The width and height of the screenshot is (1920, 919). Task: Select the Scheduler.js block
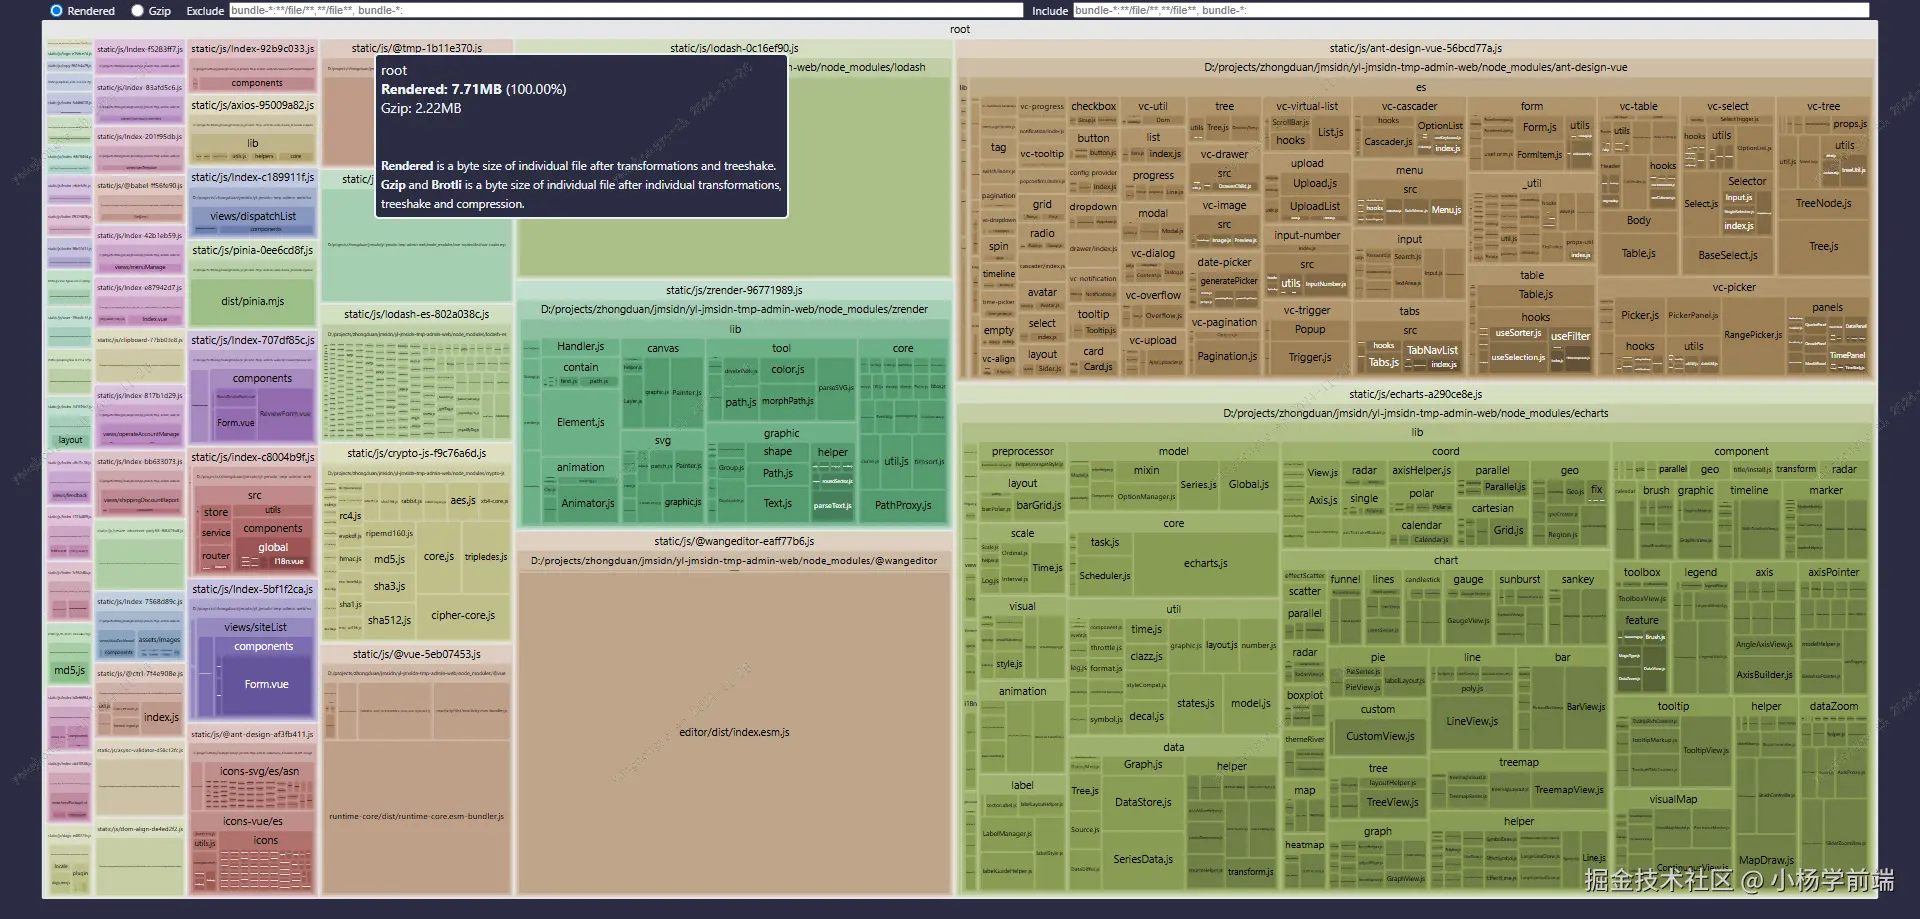pos(1104,576)
